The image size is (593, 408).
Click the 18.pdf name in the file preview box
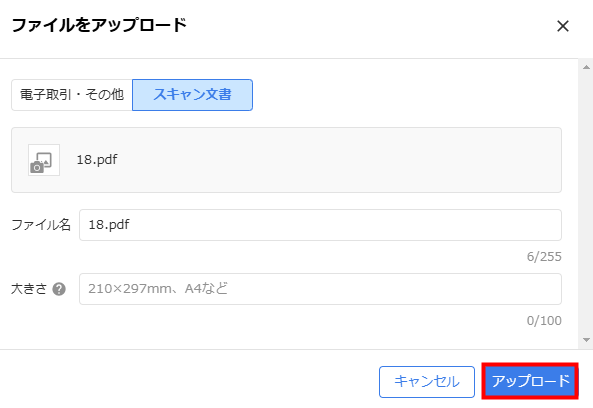97,160
